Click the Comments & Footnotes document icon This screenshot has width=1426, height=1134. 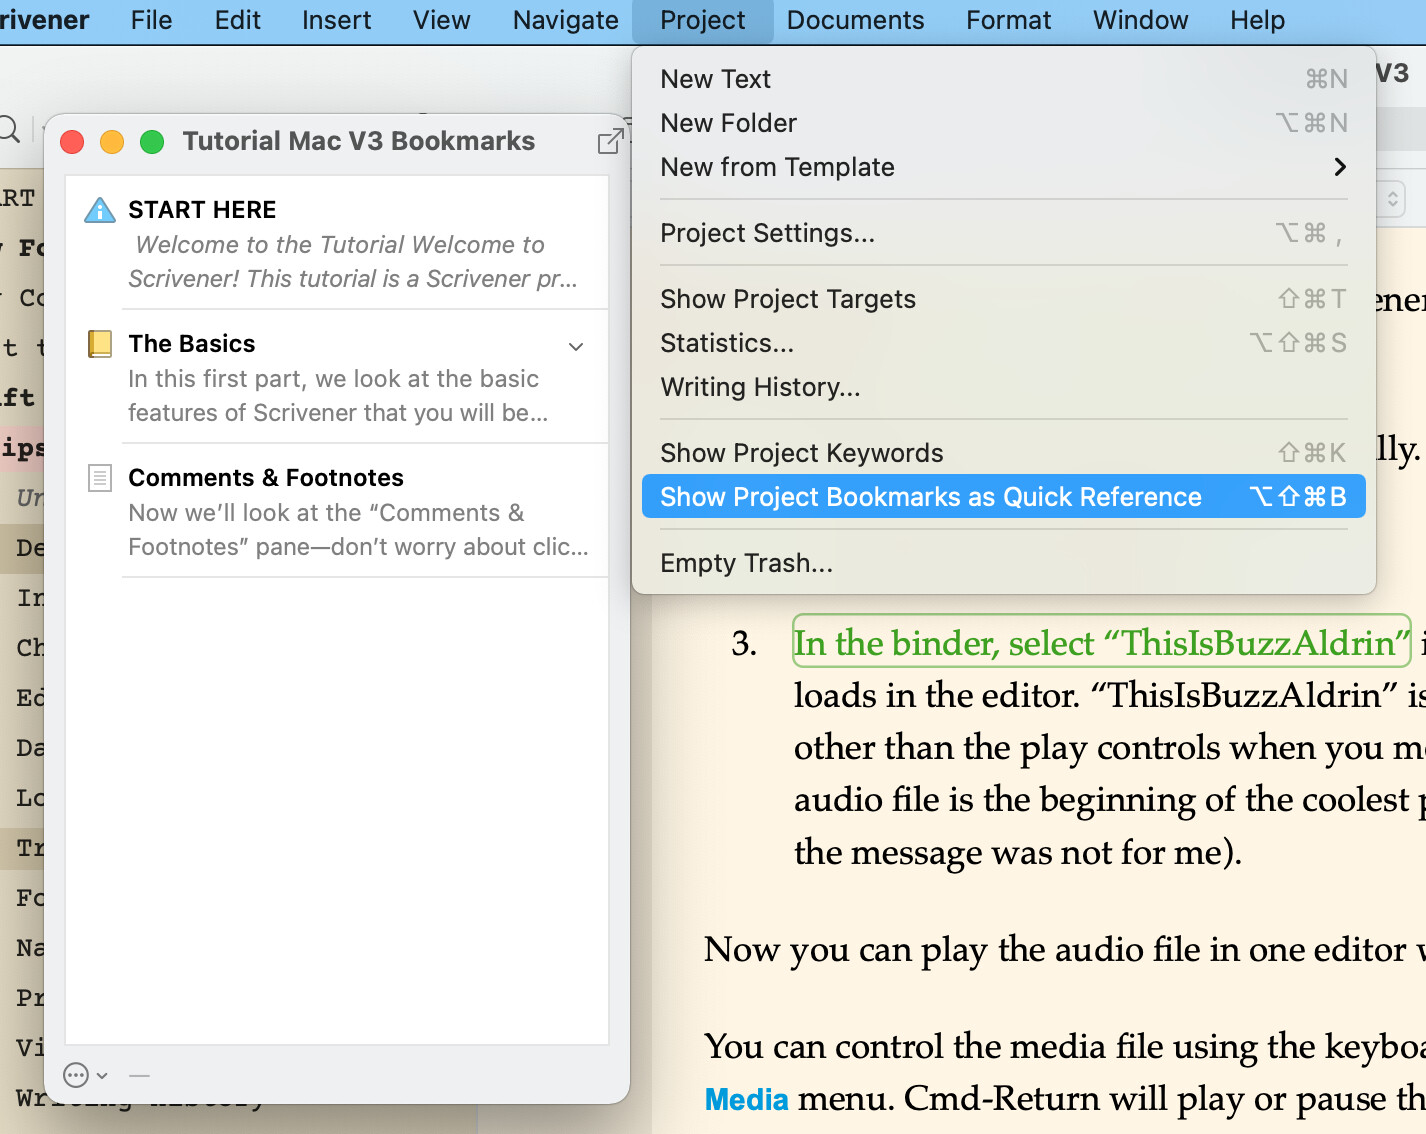[100, 478]
